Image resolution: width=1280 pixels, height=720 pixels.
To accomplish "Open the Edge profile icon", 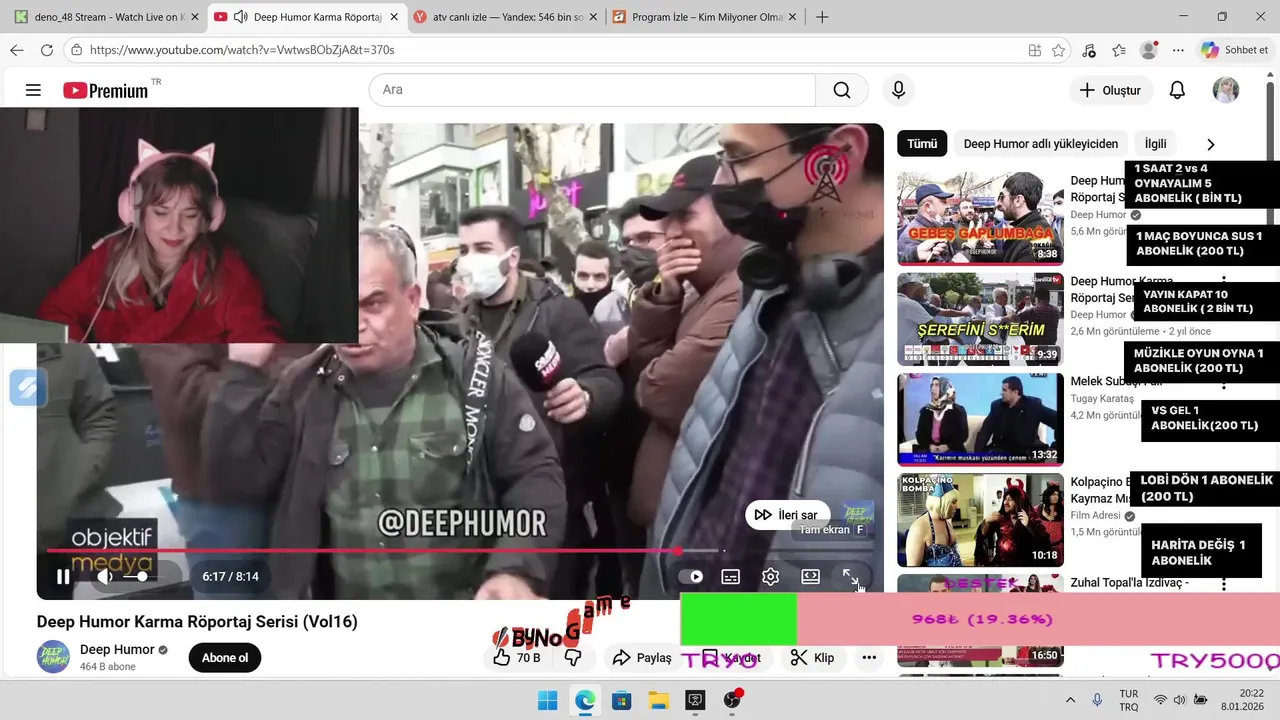I will (x=1149, y=50).
